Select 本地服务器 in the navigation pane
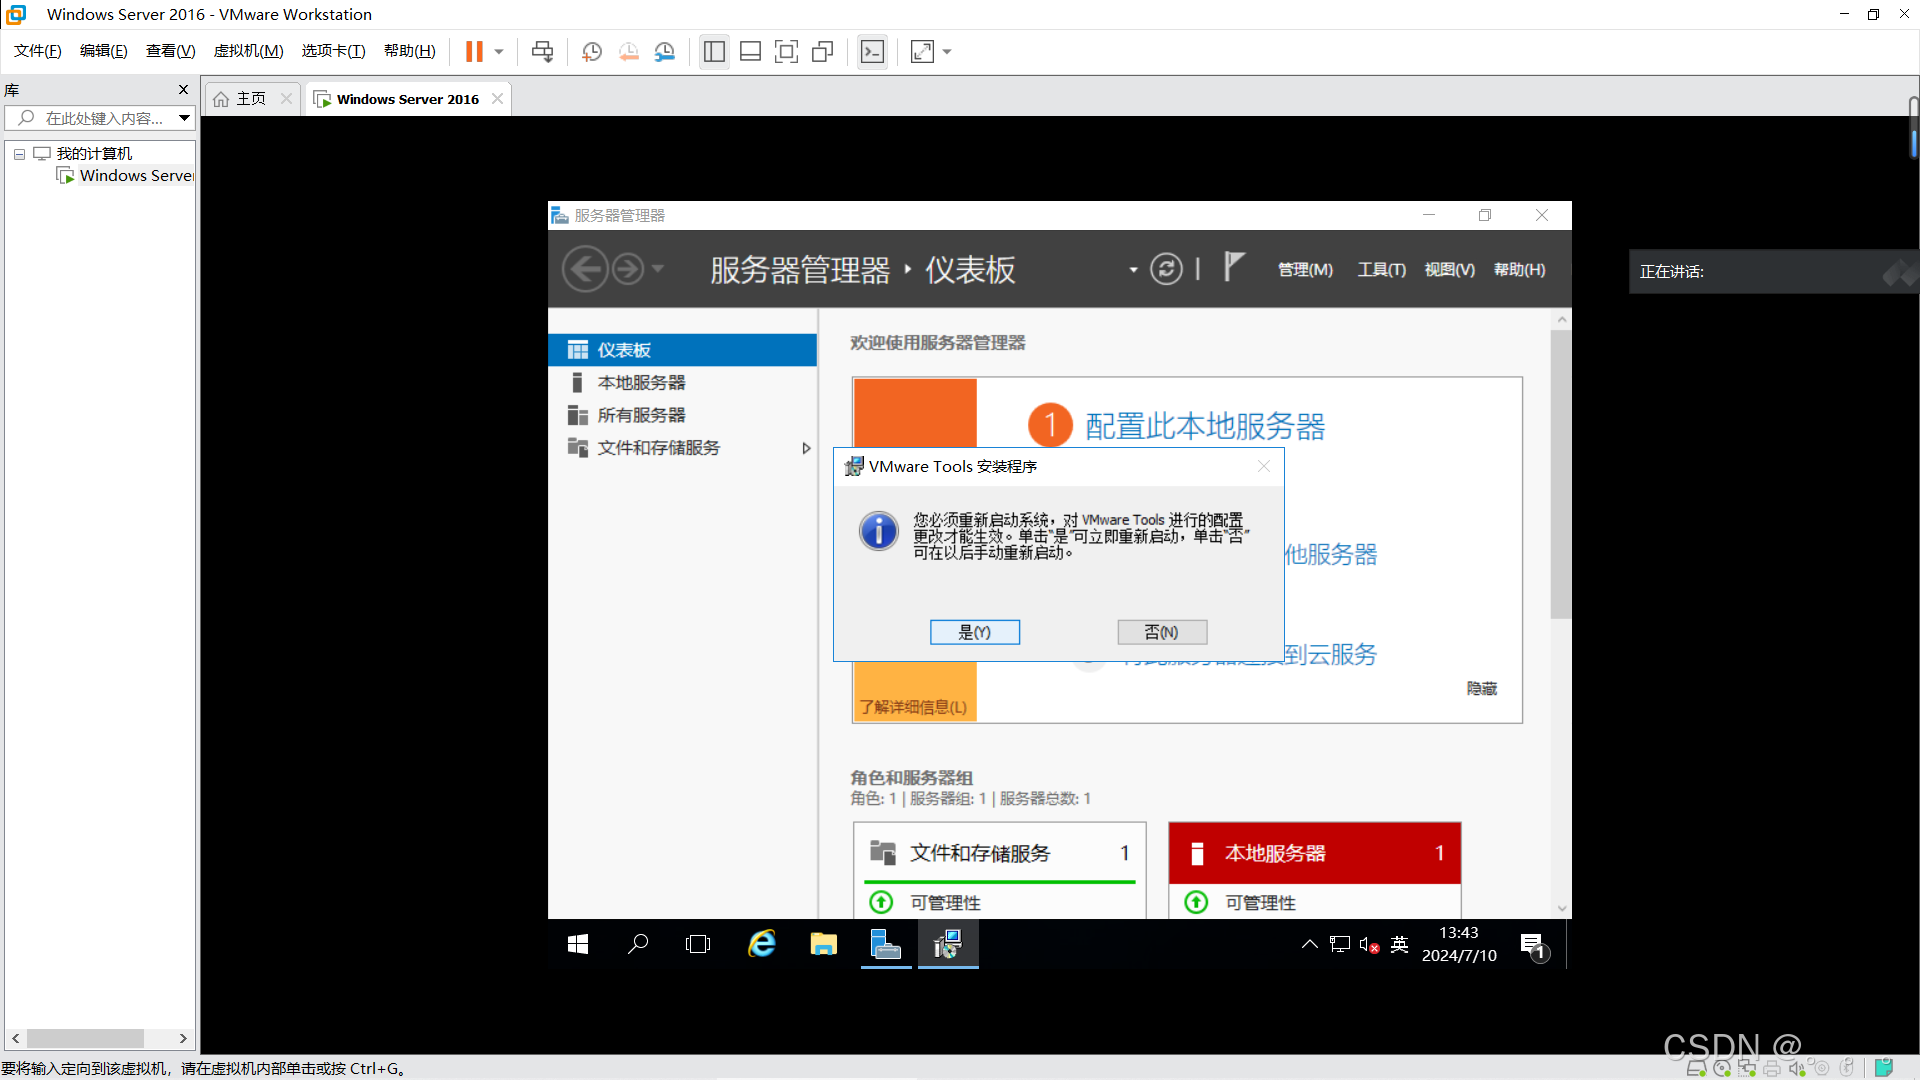 click(683, 383)
